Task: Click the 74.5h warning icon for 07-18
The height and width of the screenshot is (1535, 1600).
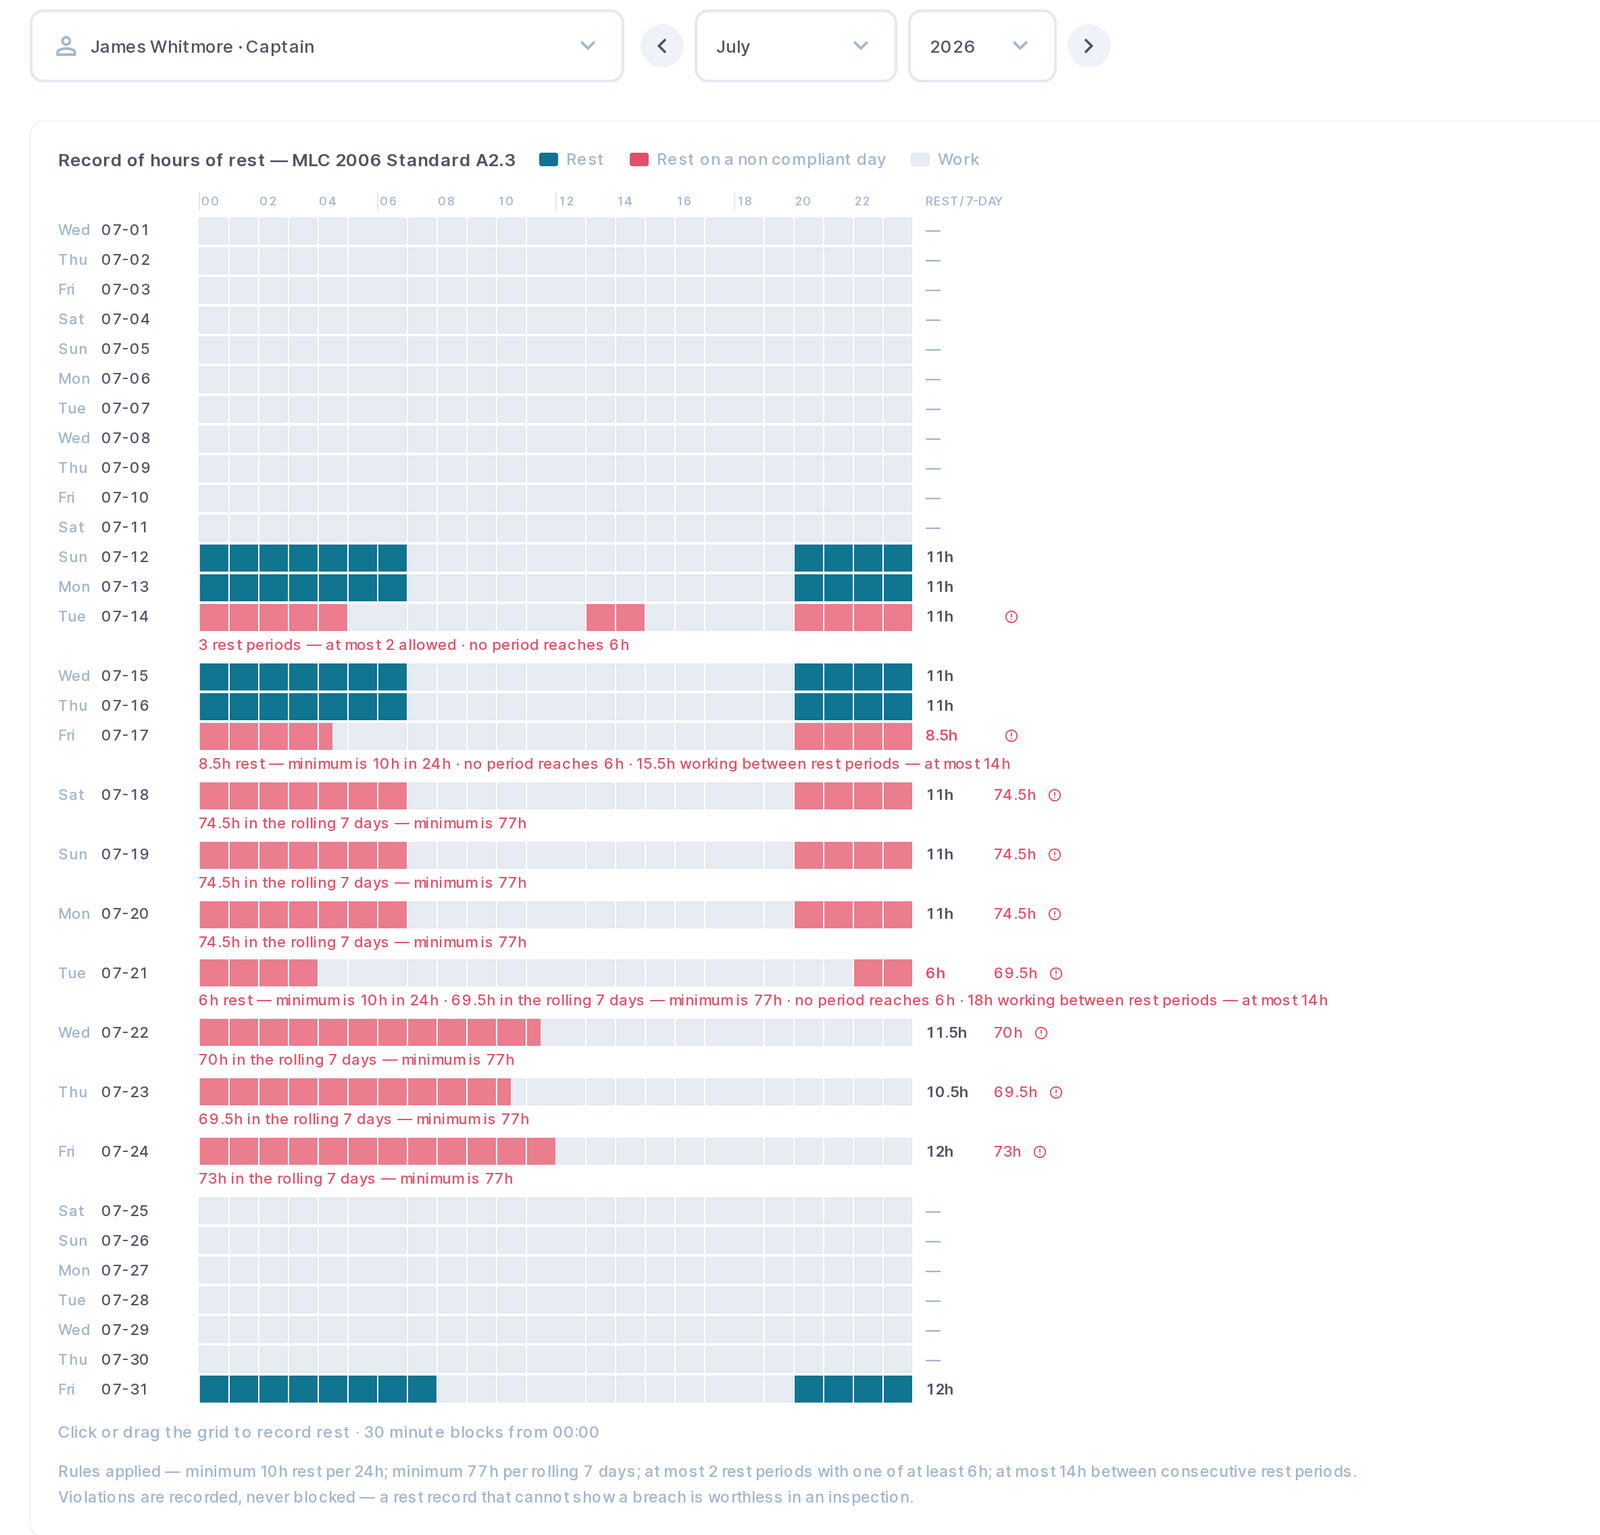Action: (1054, 795)
